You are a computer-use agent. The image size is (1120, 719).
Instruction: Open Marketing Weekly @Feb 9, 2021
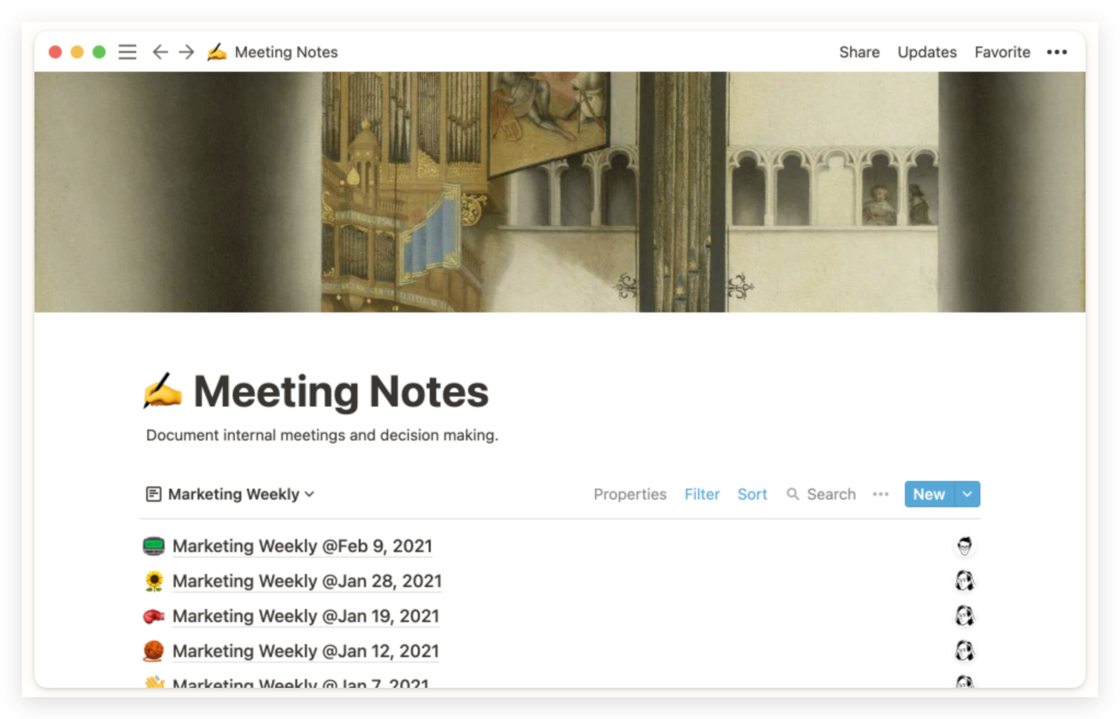pos(302,546)
